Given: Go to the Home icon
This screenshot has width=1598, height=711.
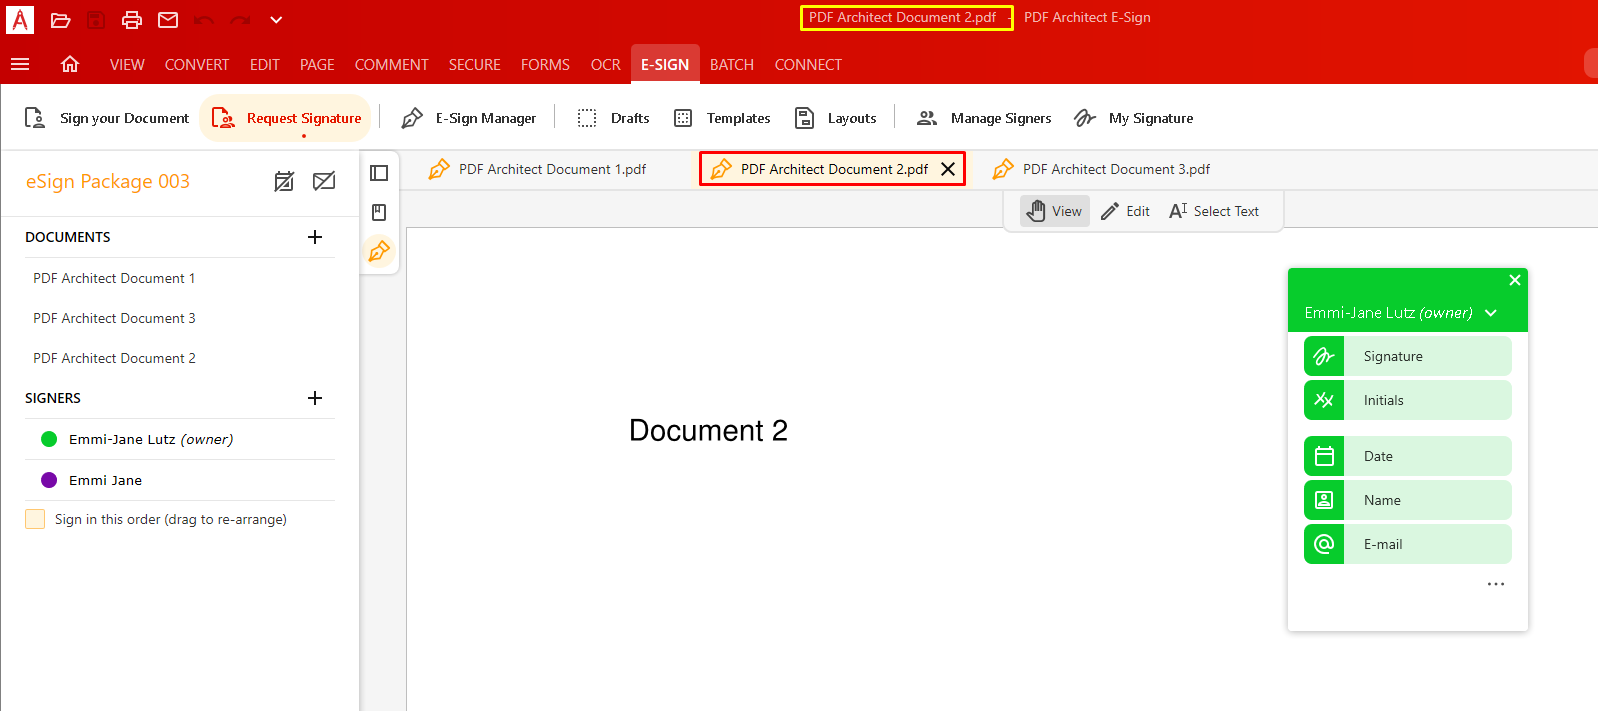Looking at the screenshot, I should 70,64.
